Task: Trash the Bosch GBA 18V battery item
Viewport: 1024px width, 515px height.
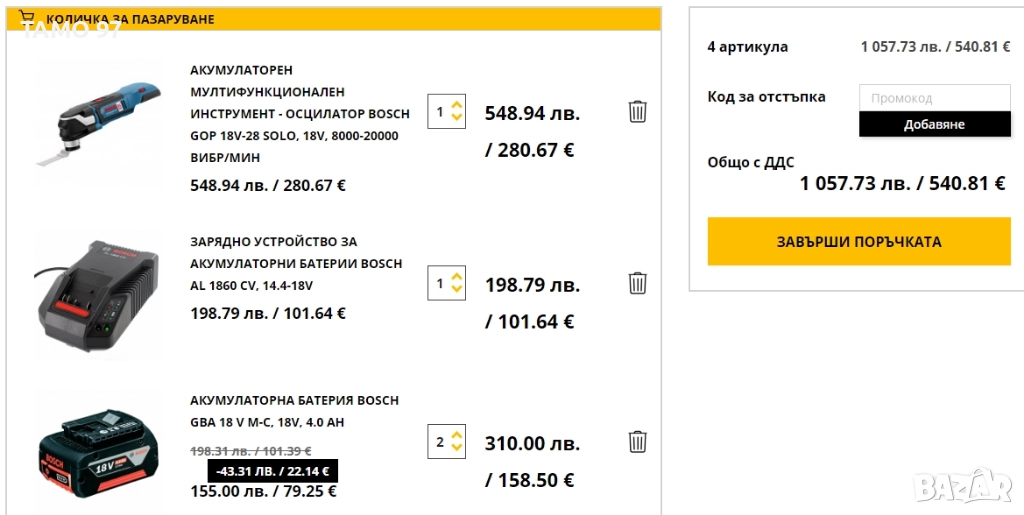Action: 637,441
